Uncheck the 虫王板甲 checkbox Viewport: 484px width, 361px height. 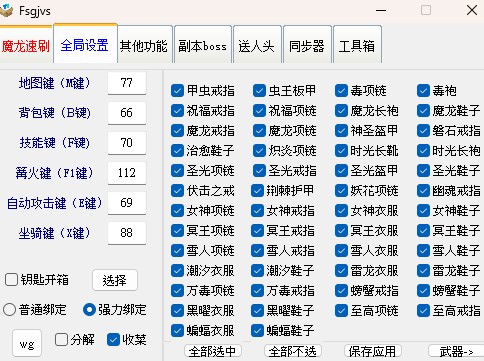pyautogui.click(x=259, y=91)
